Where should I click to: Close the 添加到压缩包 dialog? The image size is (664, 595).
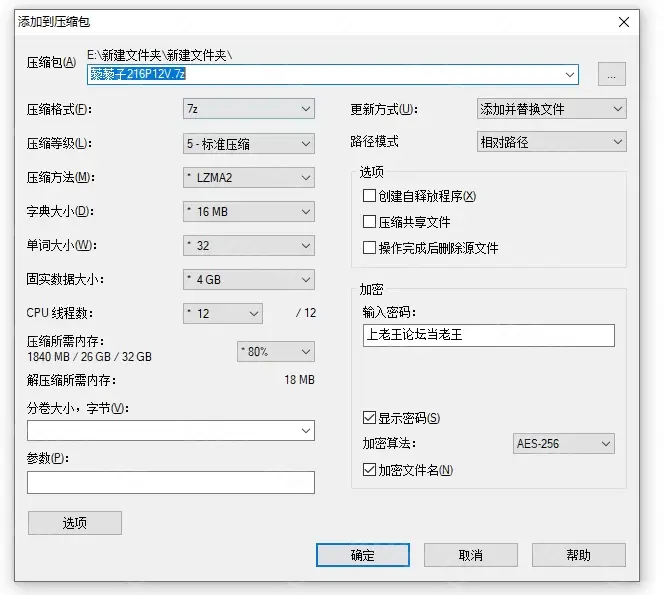[624, 22]
